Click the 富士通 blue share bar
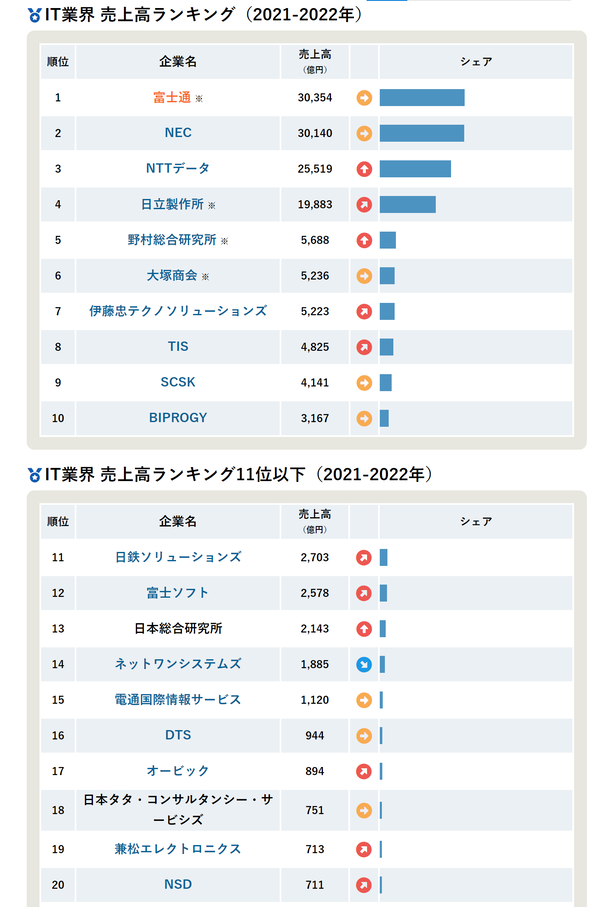 click(422, 98)
